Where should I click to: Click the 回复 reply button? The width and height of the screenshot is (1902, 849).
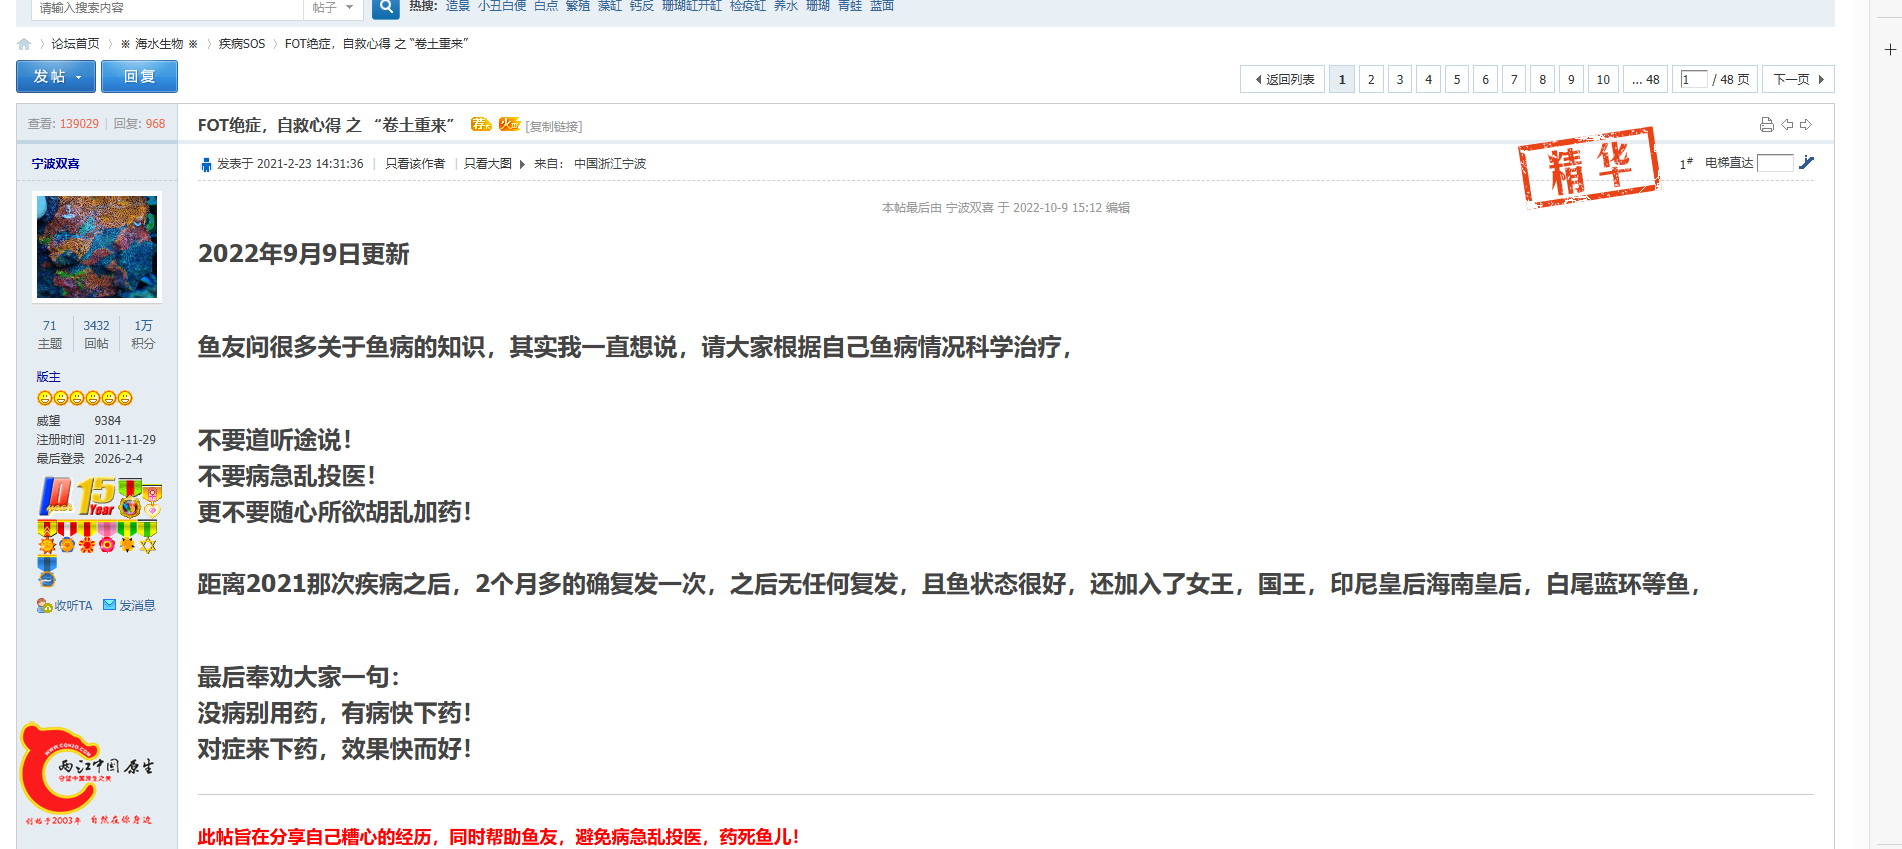[139, 77]
